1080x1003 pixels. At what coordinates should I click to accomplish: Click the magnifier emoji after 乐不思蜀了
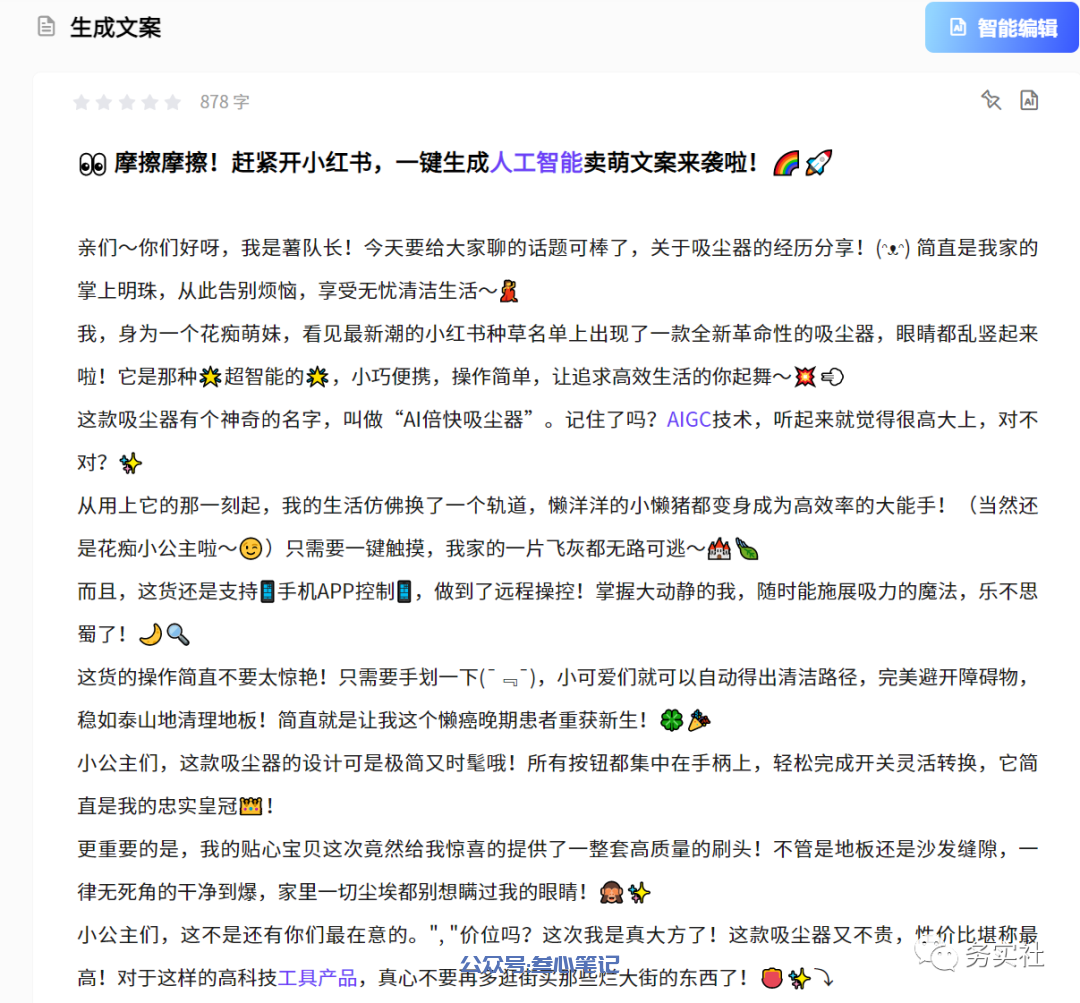coord(178,634)
